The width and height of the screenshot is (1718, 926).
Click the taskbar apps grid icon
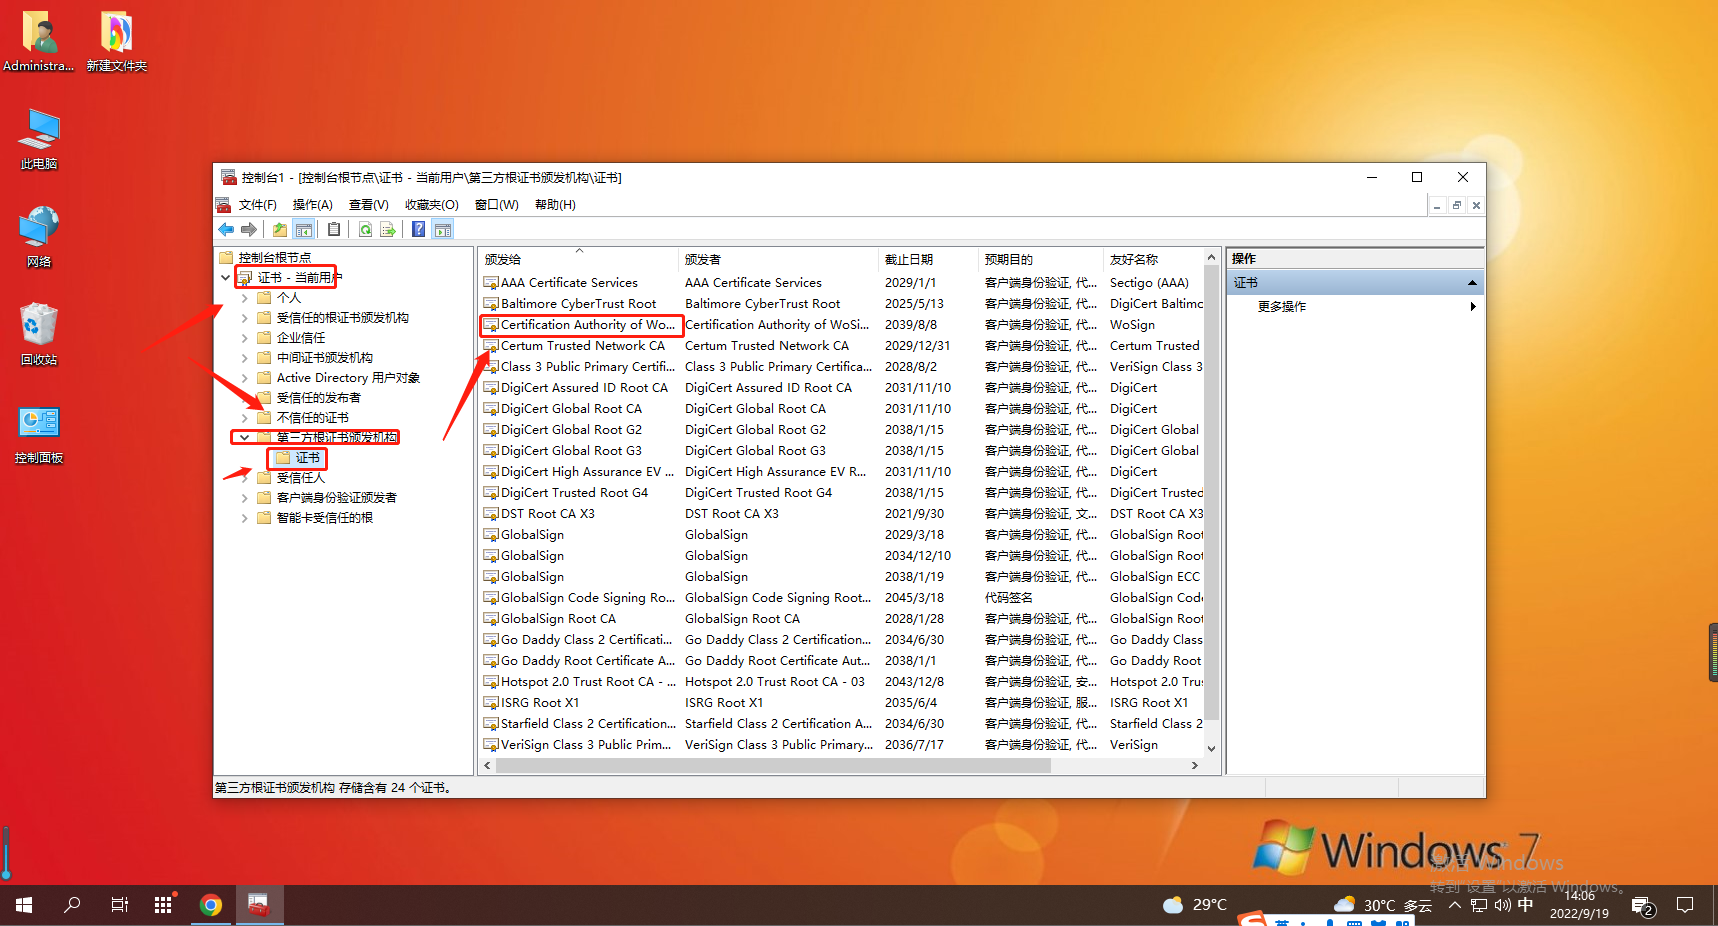(163, 905)
